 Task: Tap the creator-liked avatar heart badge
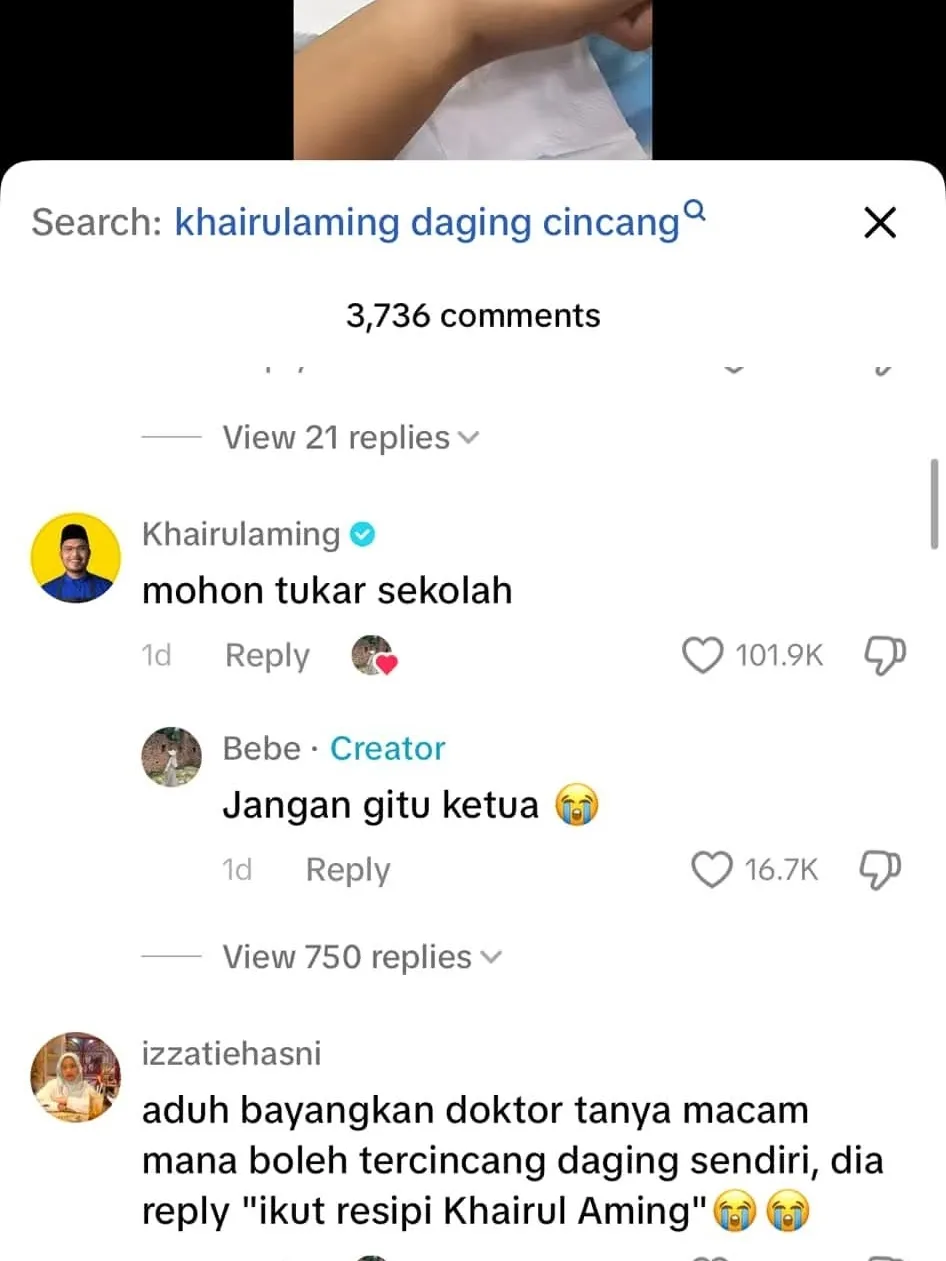click(373, 656)
